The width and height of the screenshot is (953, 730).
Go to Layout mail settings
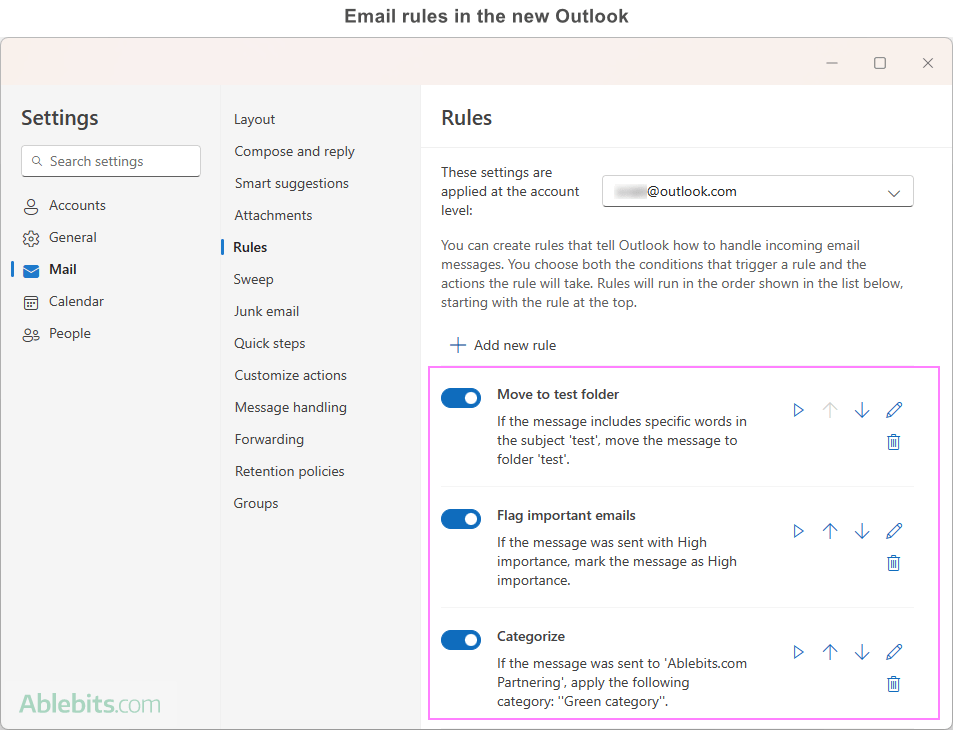255,120
